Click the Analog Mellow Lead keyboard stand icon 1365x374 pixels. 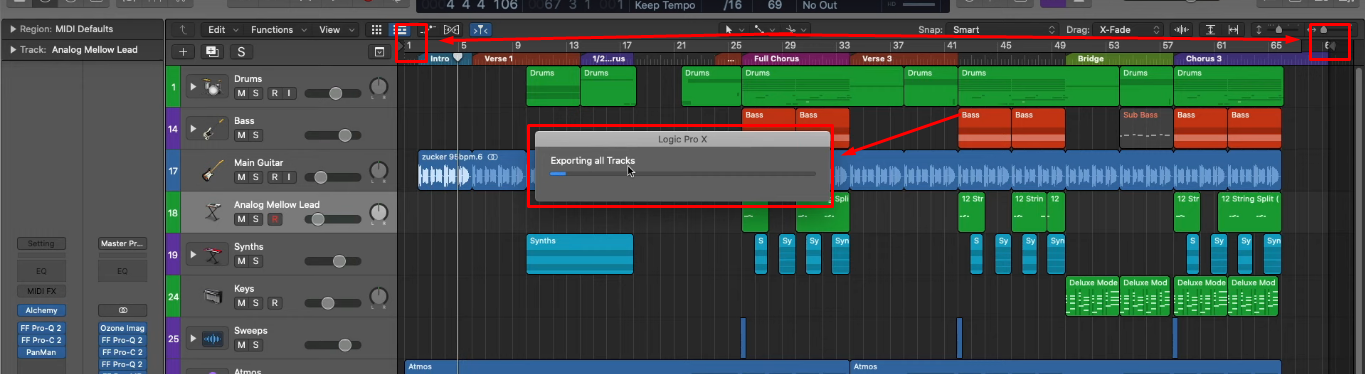point(212,212)
